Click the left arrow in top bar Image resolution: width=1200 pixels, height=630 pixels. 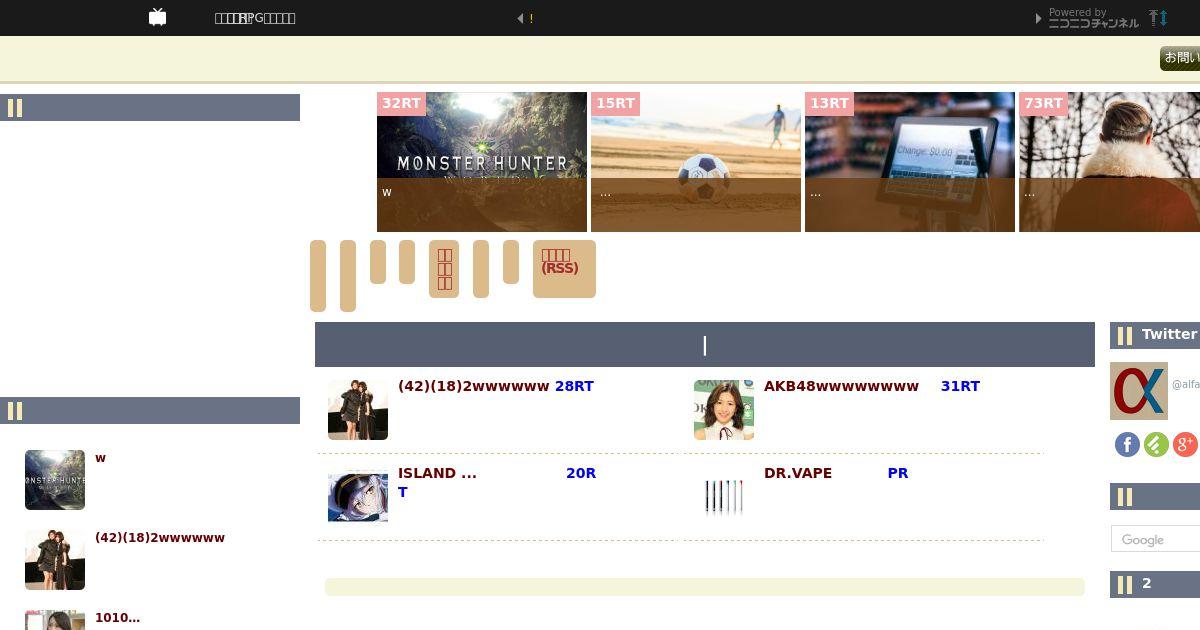click(520, 18)
